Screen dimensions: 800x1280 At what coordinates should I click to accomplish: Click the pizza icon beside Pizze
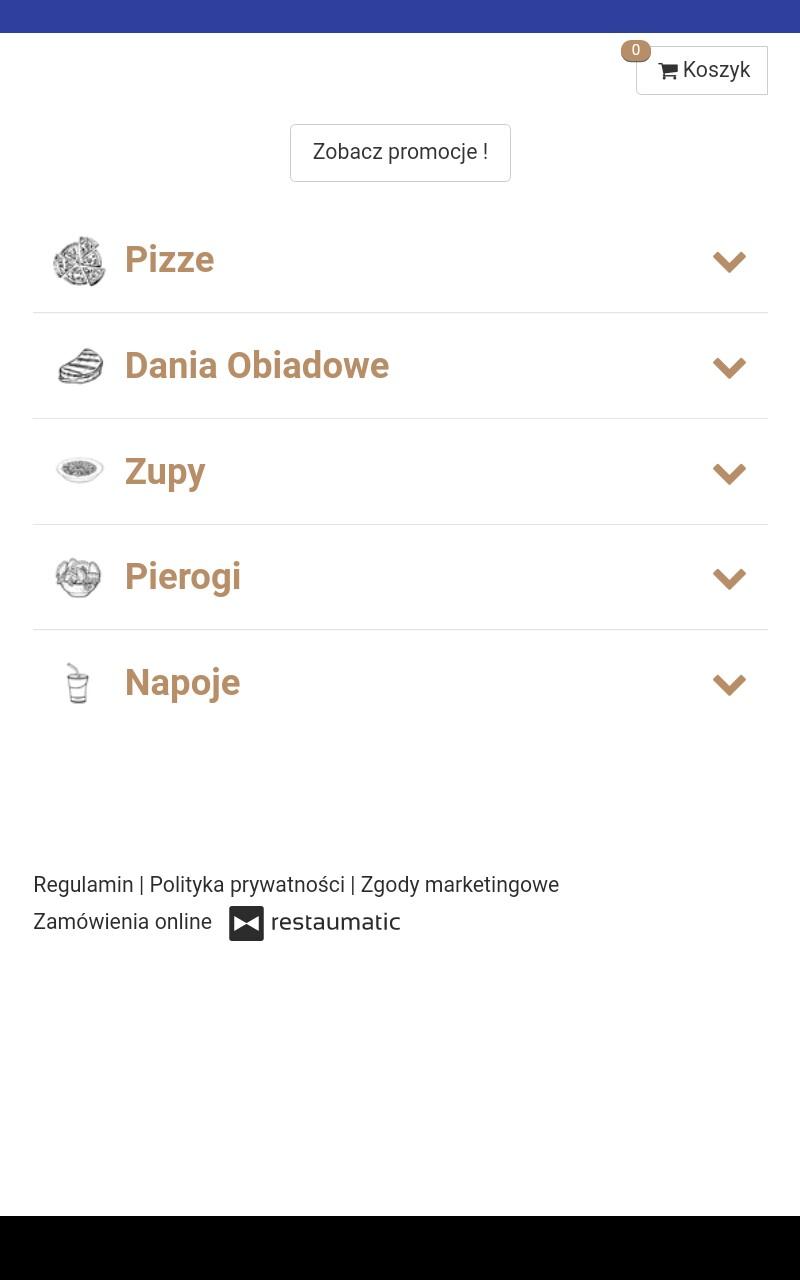point(79,261)
